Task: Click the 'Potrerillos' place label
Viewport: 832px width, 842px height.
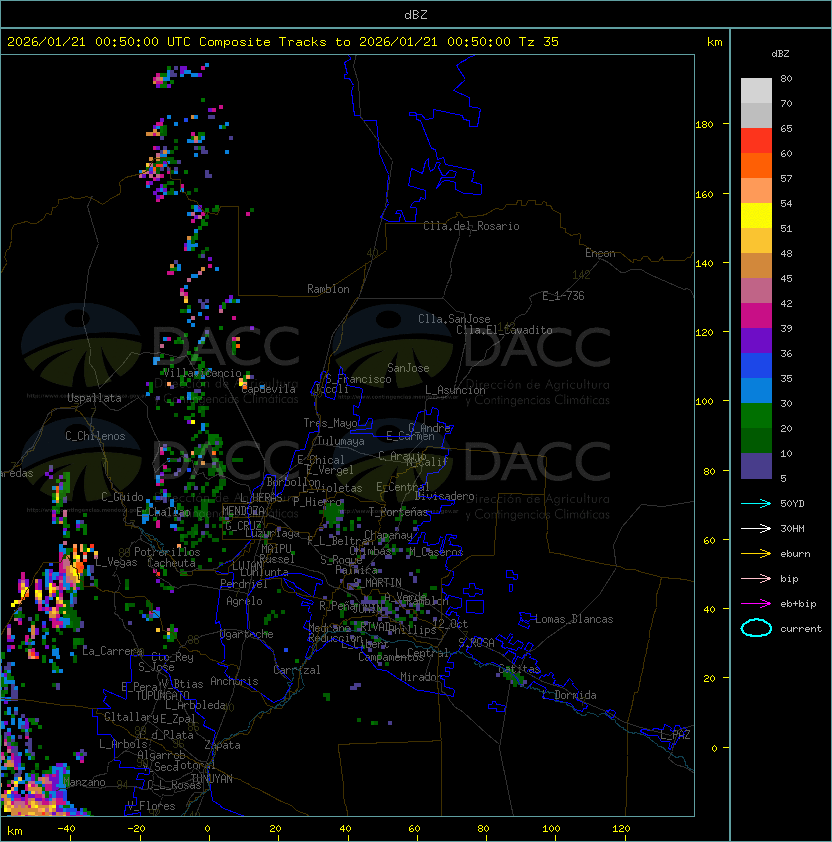Action: click(167, 552)
